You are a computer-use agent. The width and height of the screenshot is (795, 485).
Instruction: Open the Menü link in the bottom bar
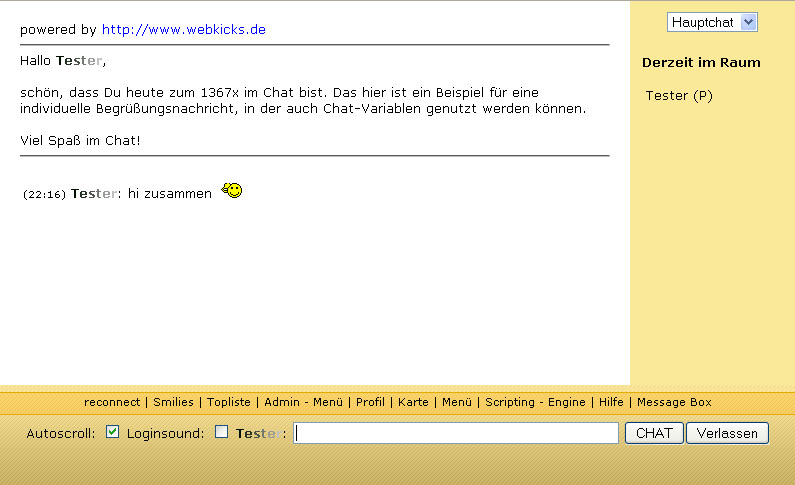point(457,402)
